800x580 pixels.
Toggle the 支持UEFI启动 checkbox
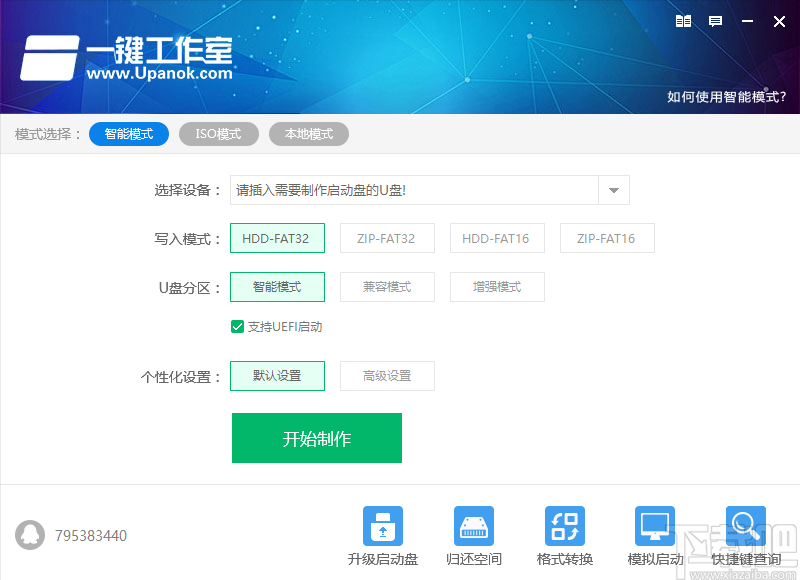click(x=237, y=326)
